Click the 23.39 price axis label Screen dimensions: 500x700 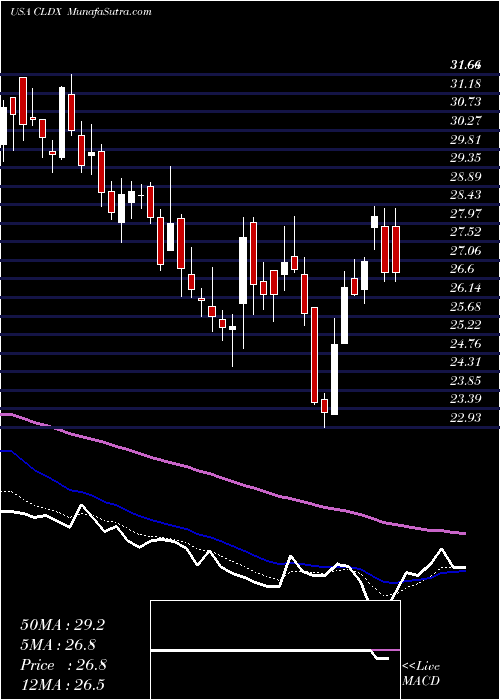click(x=466, y=399)
